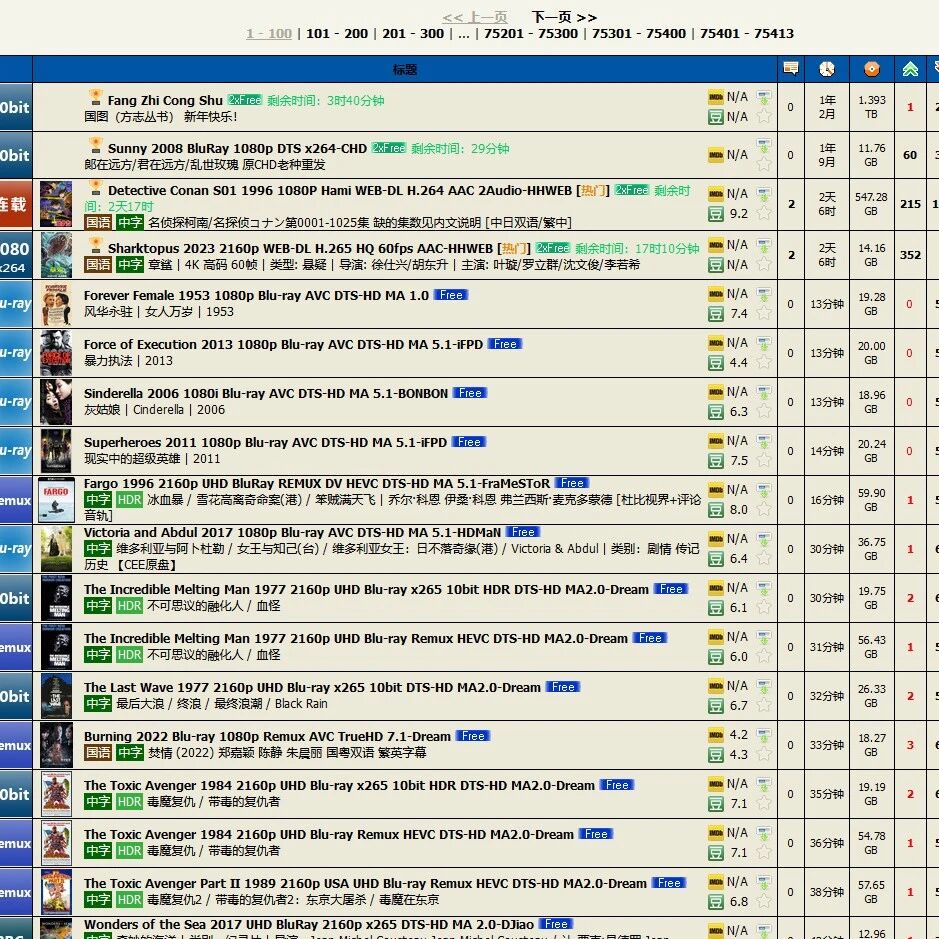Bookmark star for Fang Zhi Cong Shu

[x=764, y=116]
